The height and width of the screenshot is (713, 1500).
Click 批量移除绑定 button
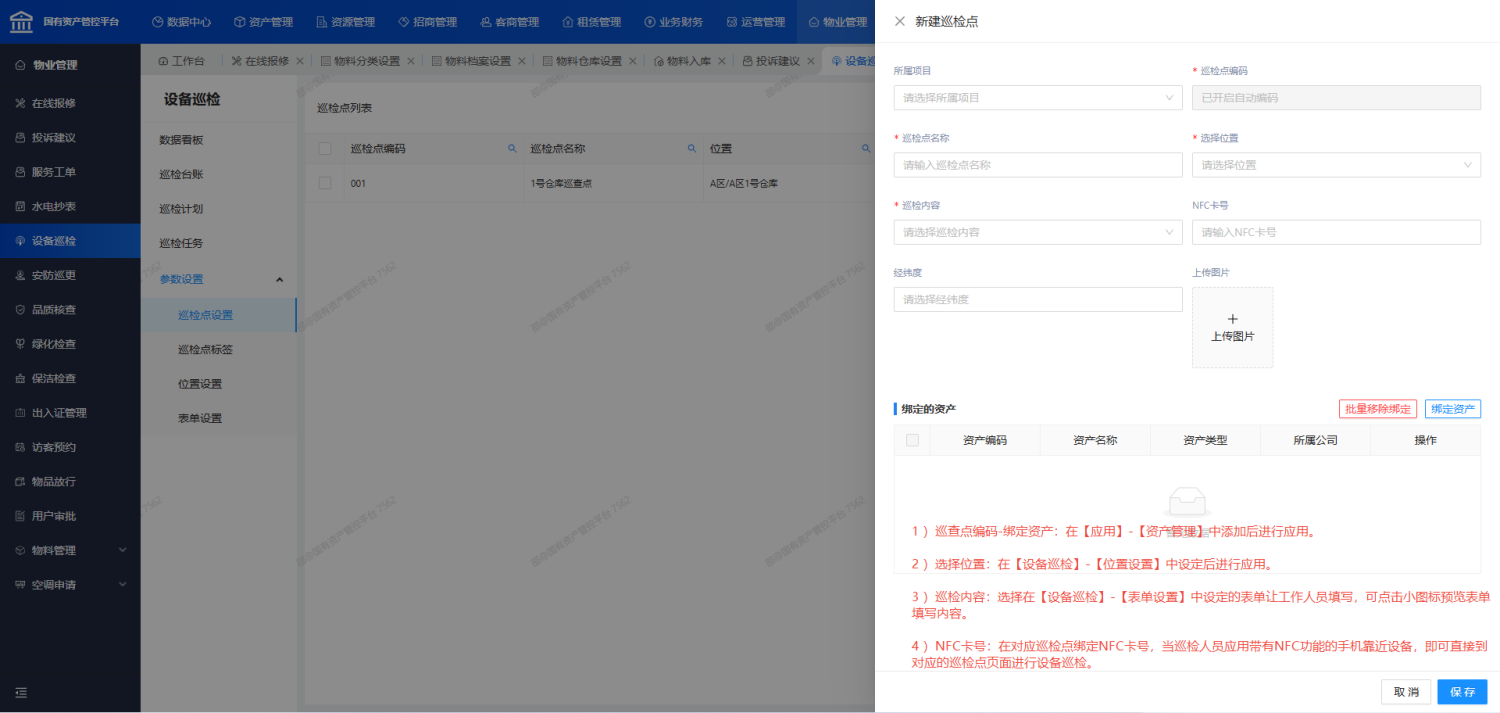tap(1378, 409)
